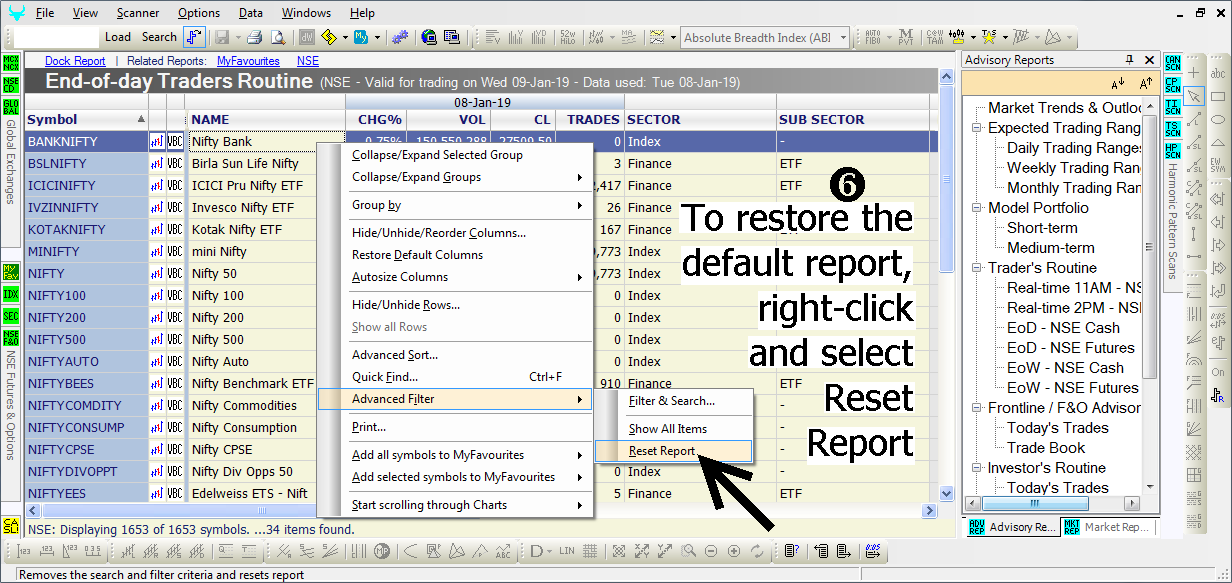1232x583 pixels.
Task: Collapse the Expected Trading Range tree node
Action: click(977, 128)
